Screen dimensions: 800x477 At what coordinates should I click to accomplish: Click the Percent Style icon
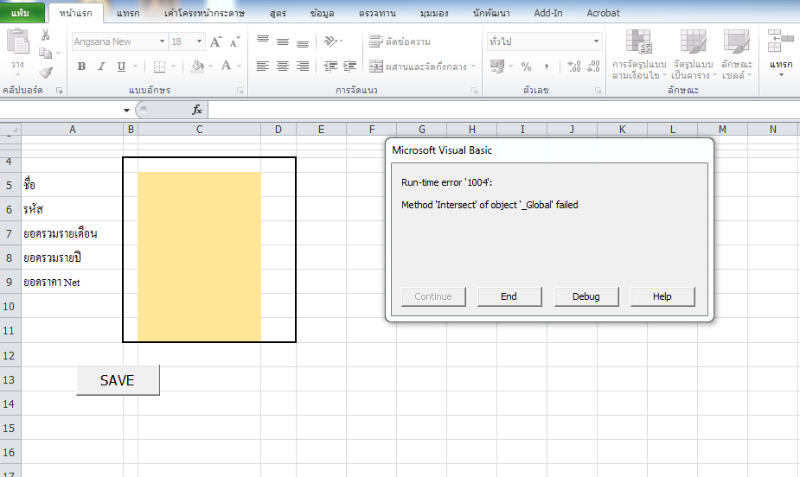coord(525,66)
